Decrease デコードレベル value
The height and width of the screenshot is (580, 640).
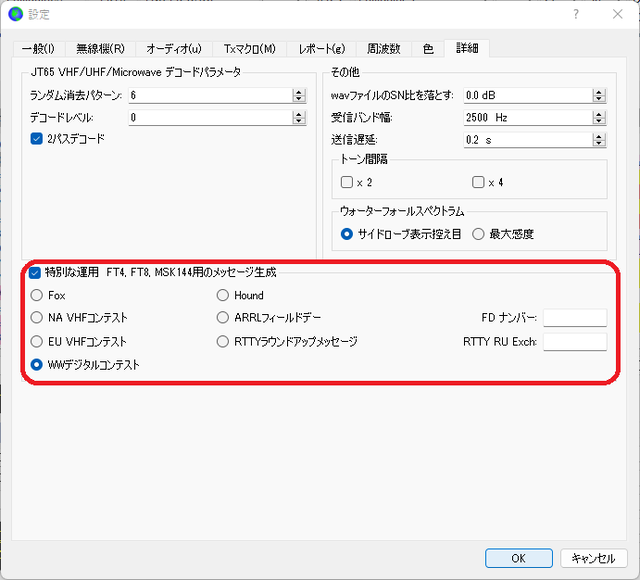pos(299,121)
